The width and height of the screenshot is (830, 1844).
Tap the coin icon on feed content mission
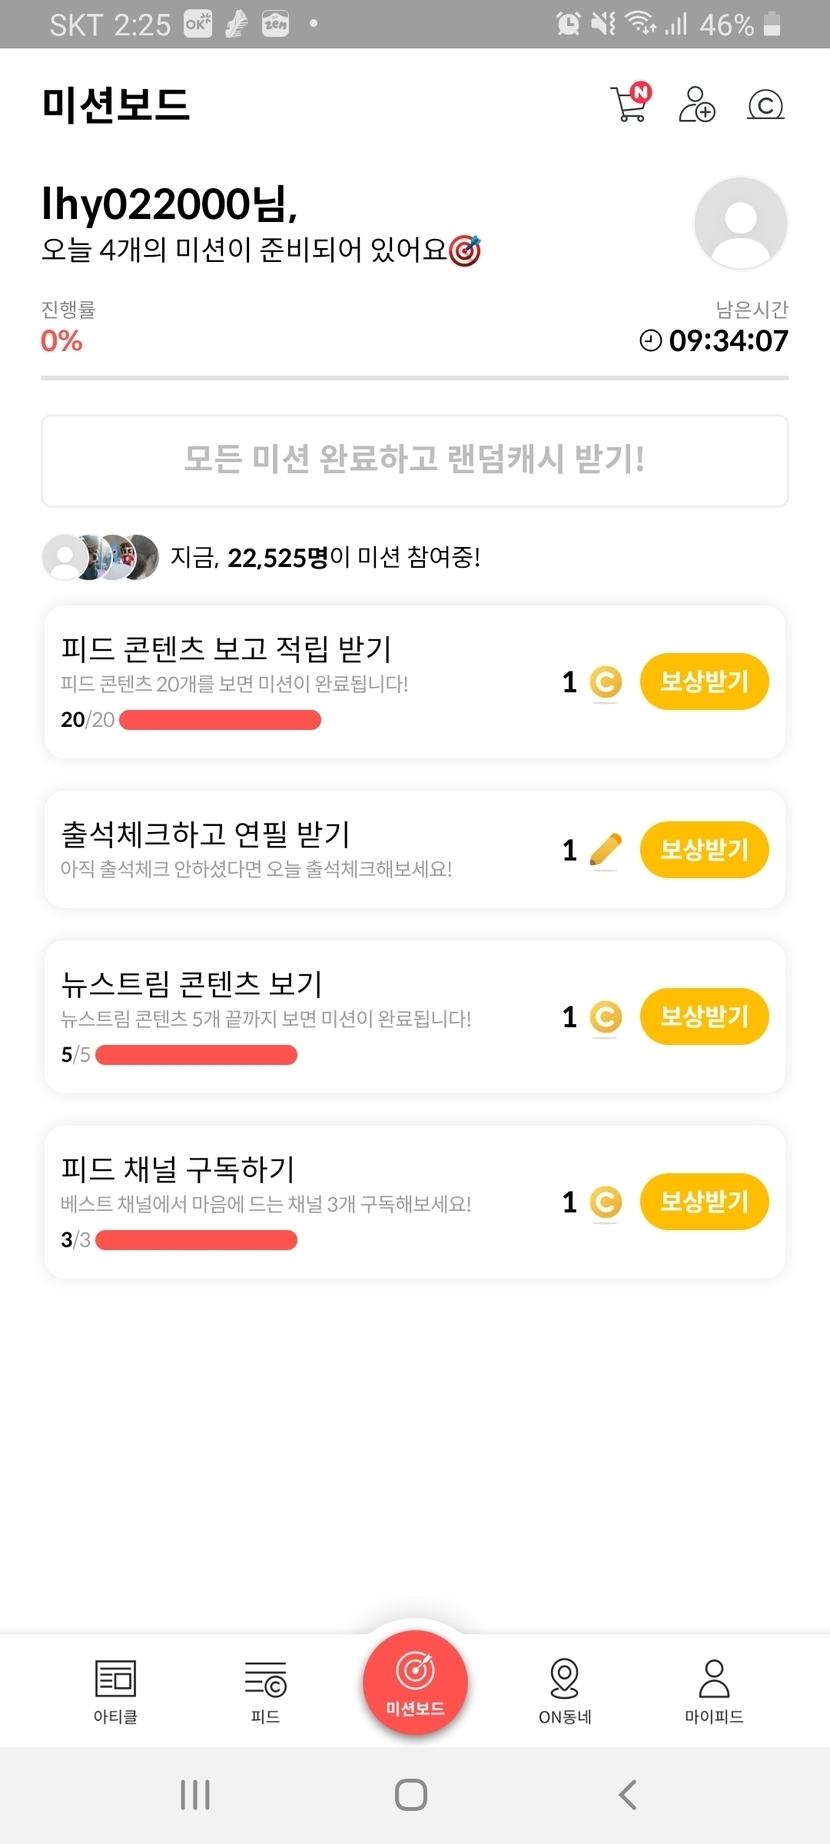coord(605,682)
